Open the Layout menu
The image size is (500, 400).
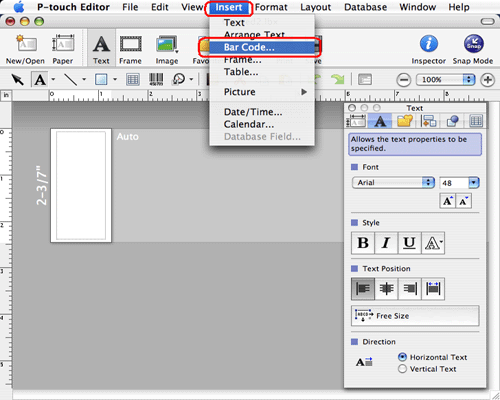point(316,7)
